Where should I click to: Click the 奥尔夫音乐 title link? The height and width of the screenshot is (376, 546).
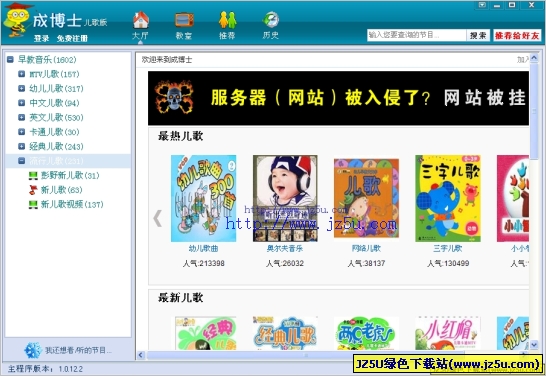tap(285, 249)
